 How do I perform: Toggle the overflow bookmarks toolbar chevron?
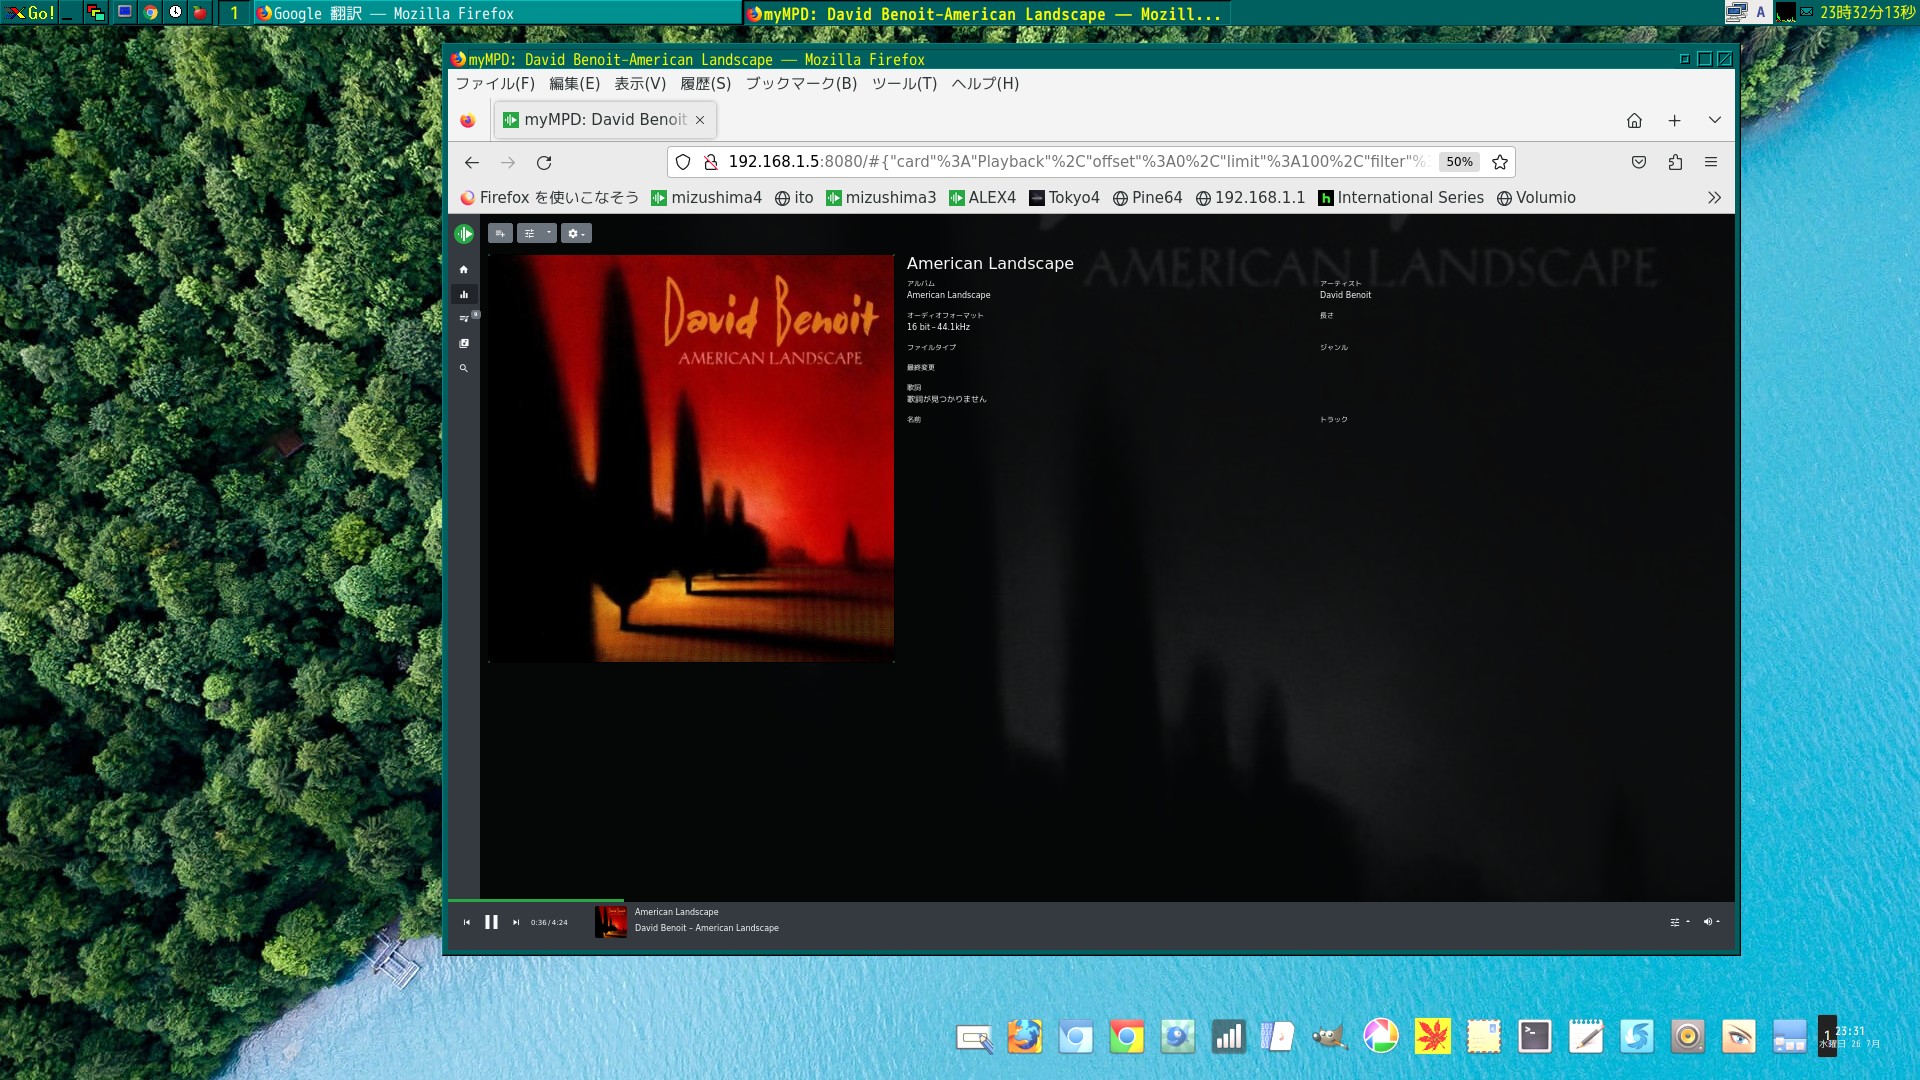pos(1712,196)
